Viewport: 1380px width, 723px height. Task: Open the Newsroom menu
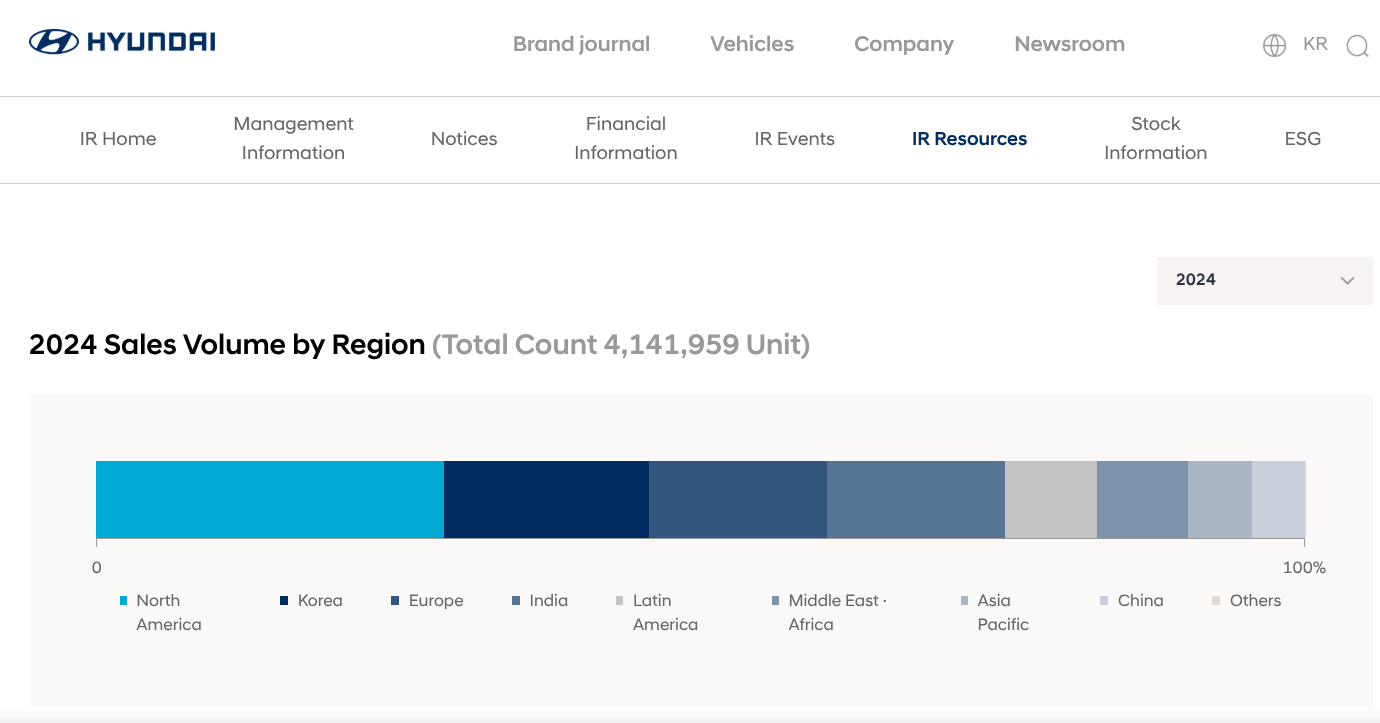(1069, 44)
